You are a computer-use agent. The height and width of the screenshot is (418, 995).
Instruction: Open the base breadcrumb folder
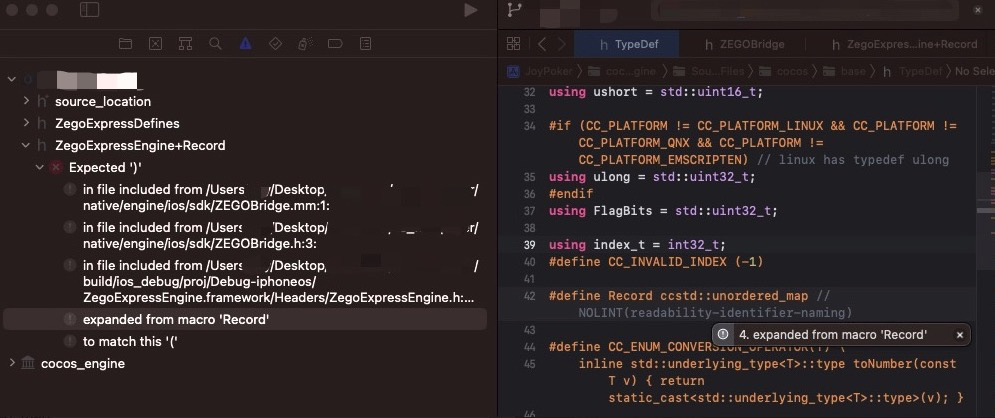[846, 71]
